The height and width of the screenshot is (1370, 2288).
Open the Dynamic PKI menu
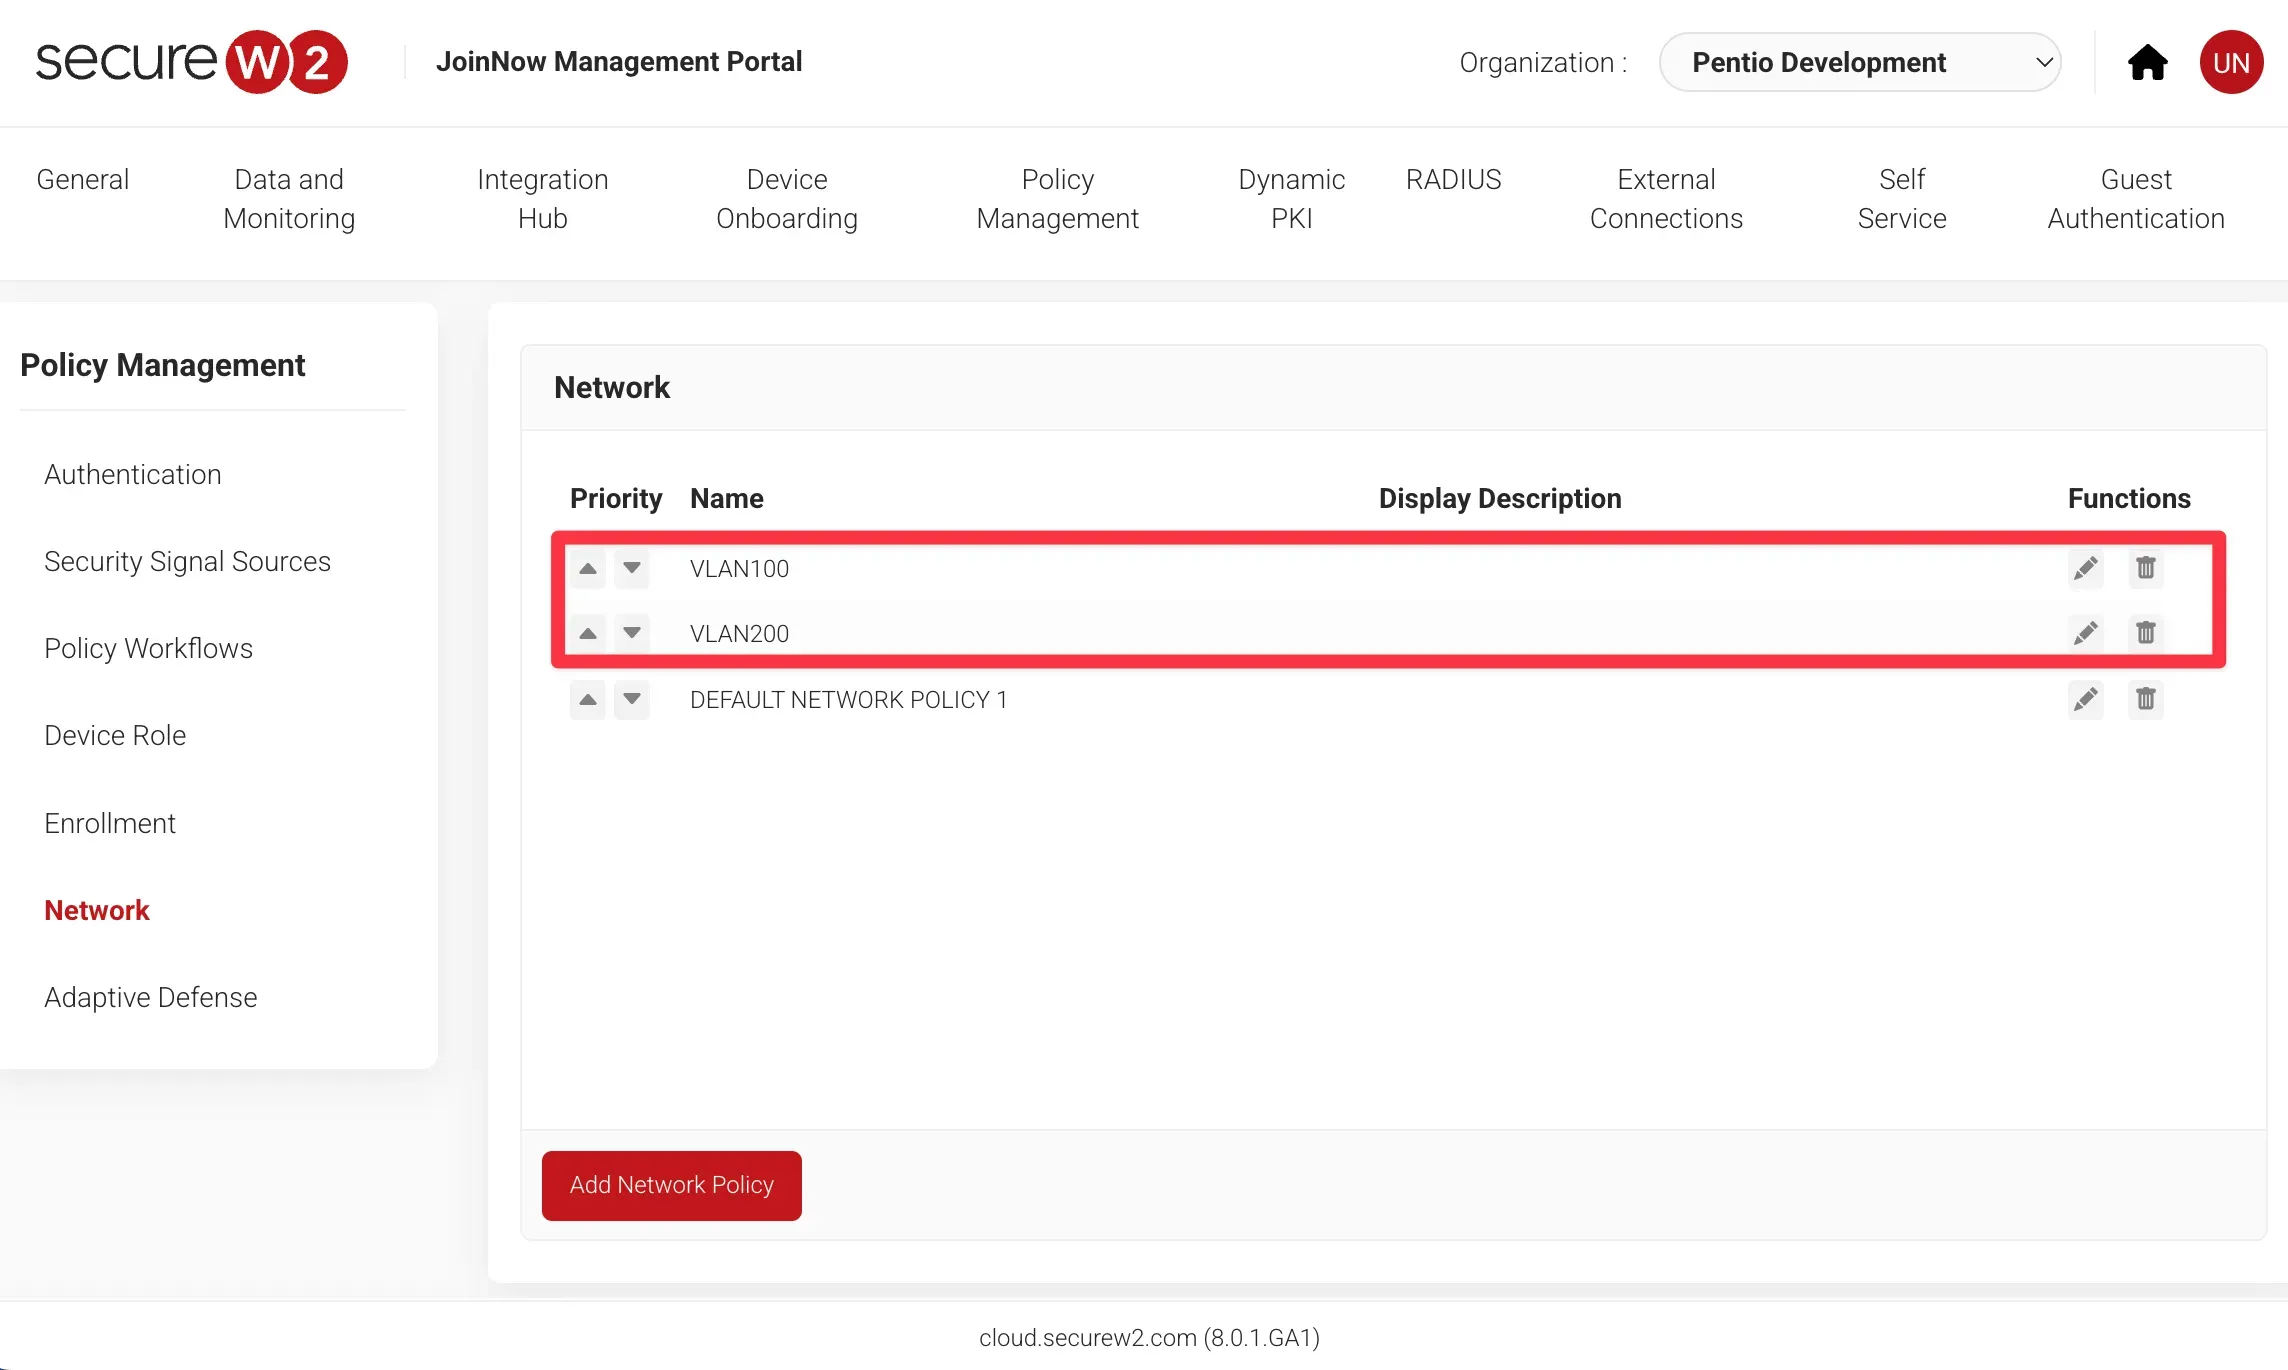(1291, 198)
